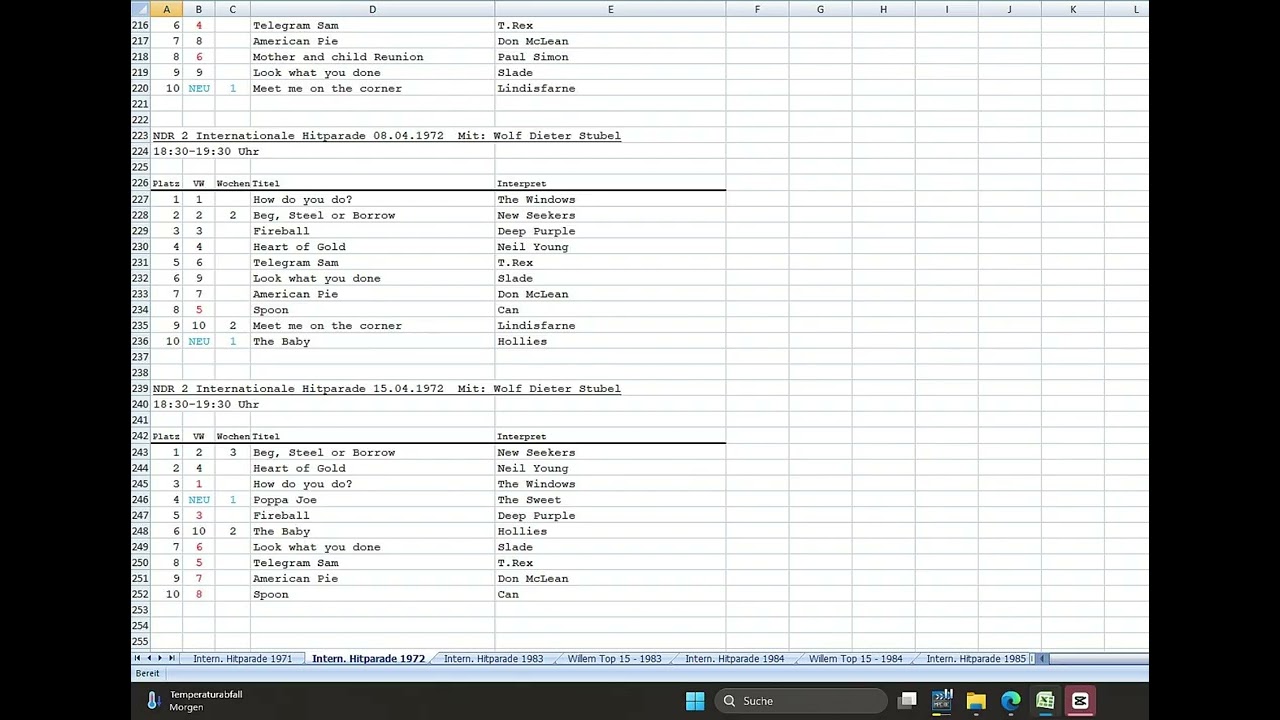Select column E by its header
This screenshot has width=1280, height=720.
coord(610,10)
